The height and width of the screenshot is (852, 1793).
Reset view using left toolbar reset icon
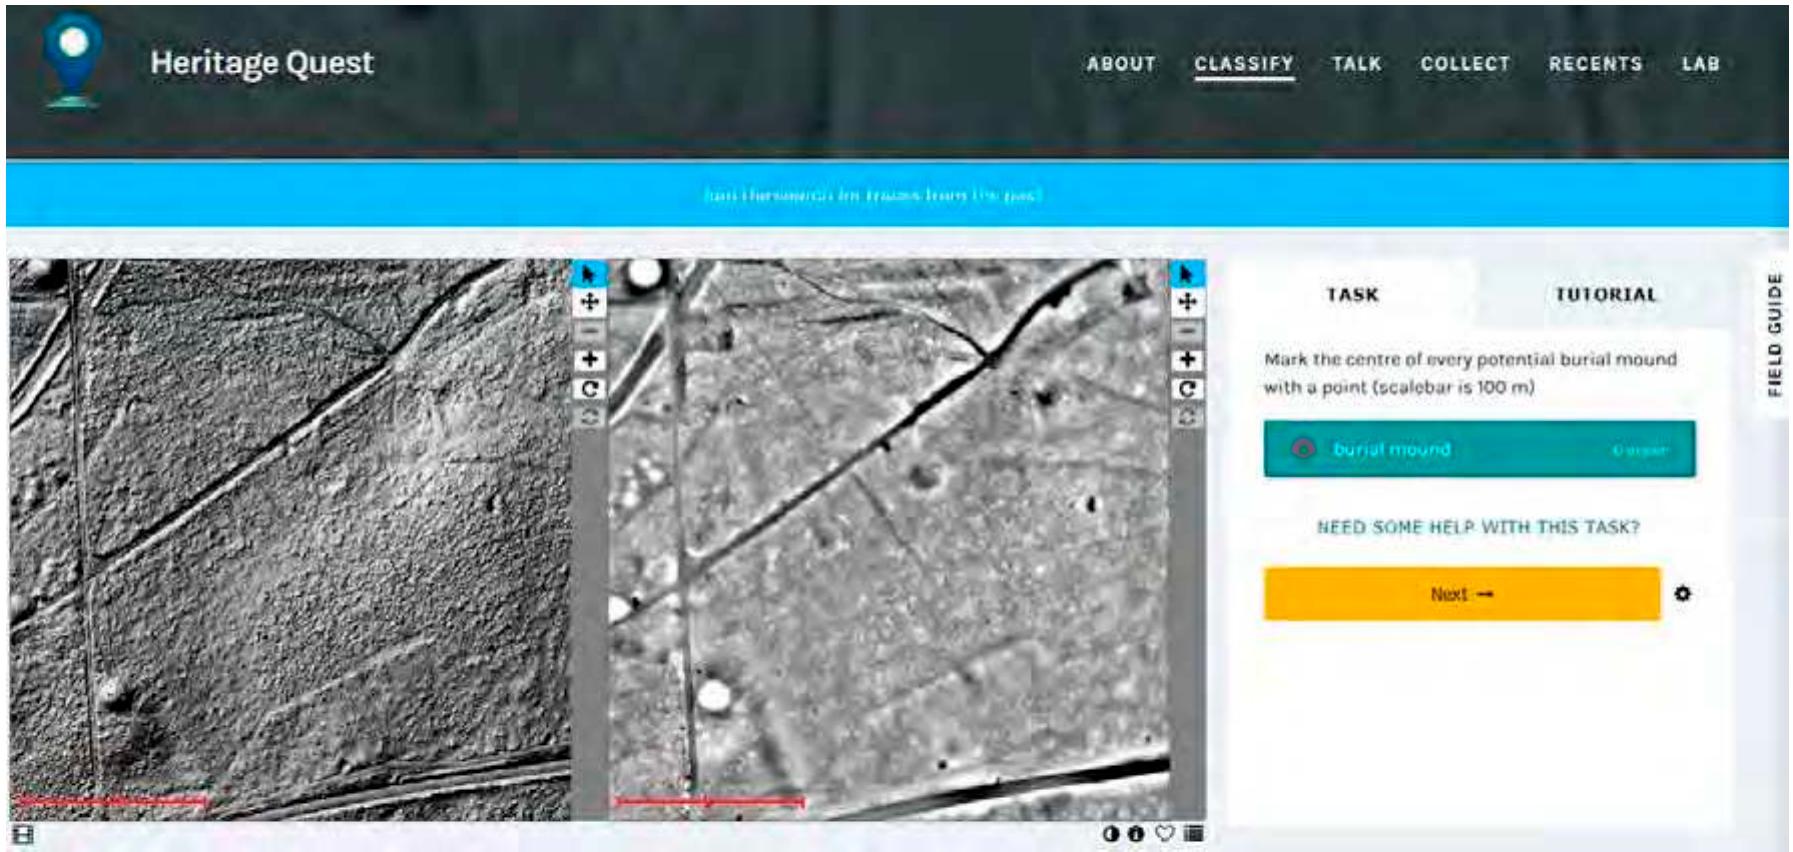(589, 416)
